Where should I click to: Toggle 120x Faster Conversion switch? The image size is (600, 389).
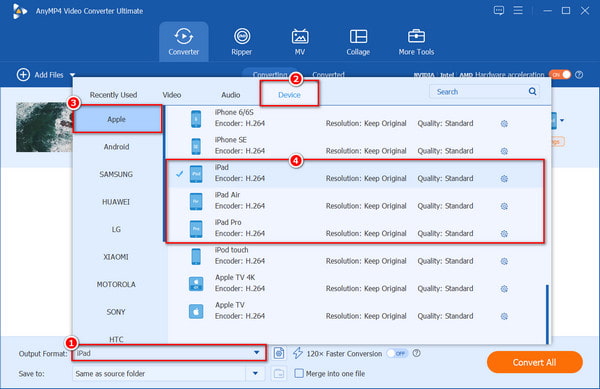(x=397, y=353)
